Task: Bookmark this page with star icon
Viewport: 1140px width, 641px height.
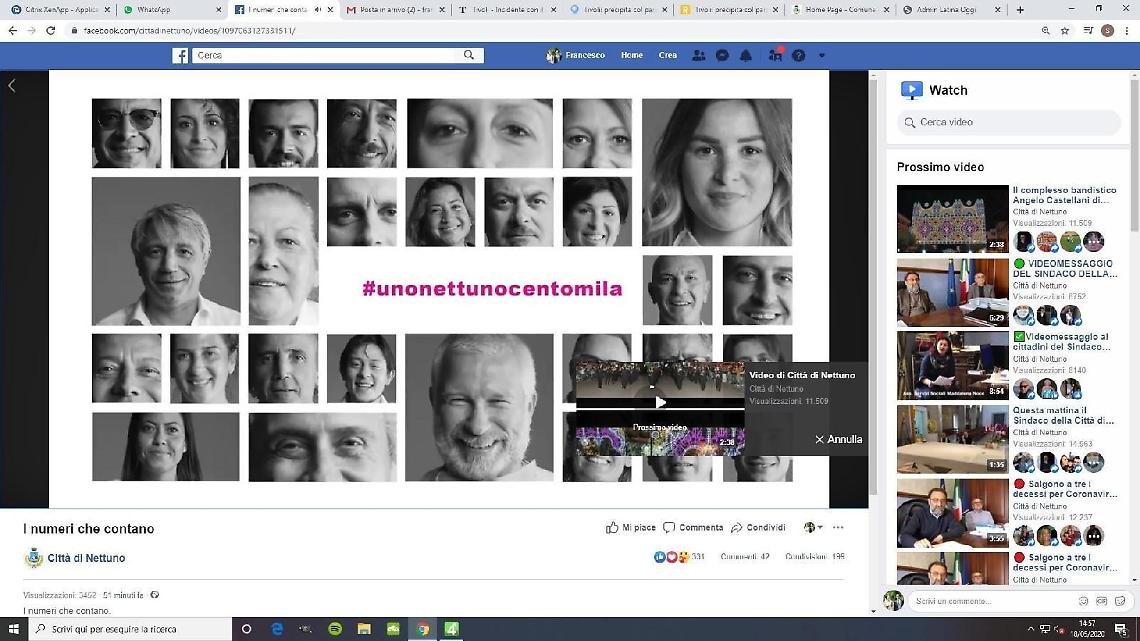Action: 1065,31
